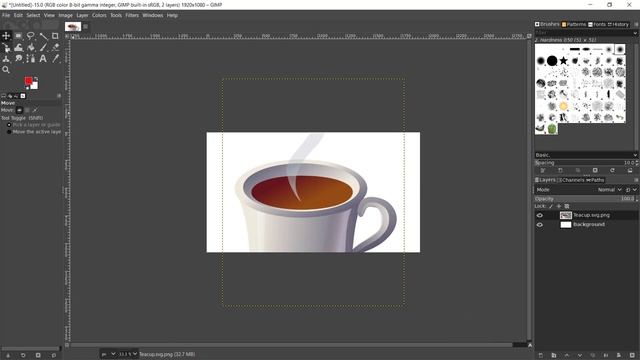Hide the Teacup.svg.png layer

click(x=540, y=215)
